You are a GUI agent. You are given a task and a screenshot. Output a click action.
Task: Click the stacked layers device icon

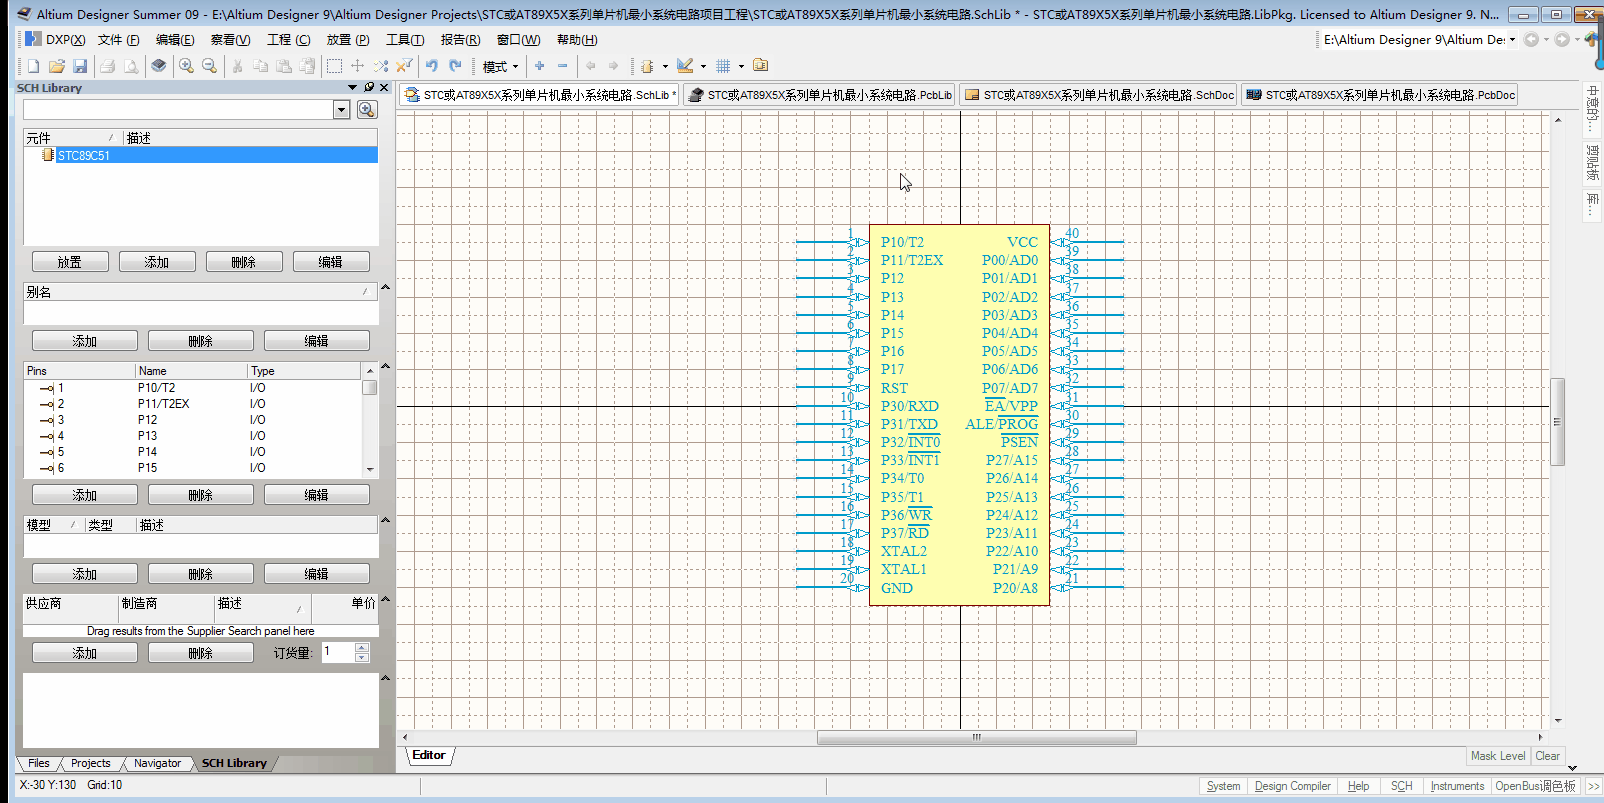pyautogui.click(x=158, y=66)
